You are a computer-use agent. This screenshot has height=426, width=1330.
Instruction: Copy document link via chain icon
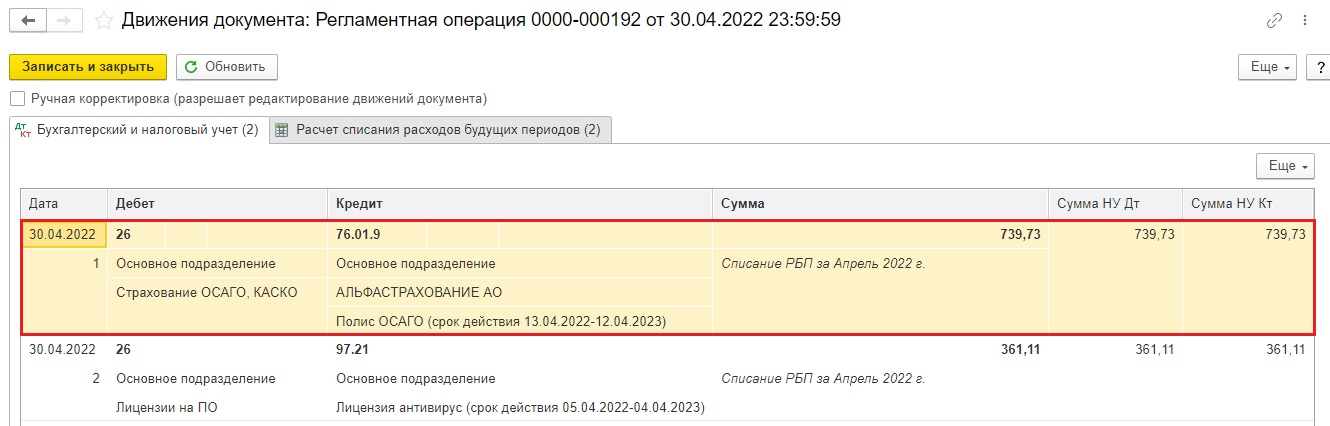pyautogui.click(x=1274, y=20)
